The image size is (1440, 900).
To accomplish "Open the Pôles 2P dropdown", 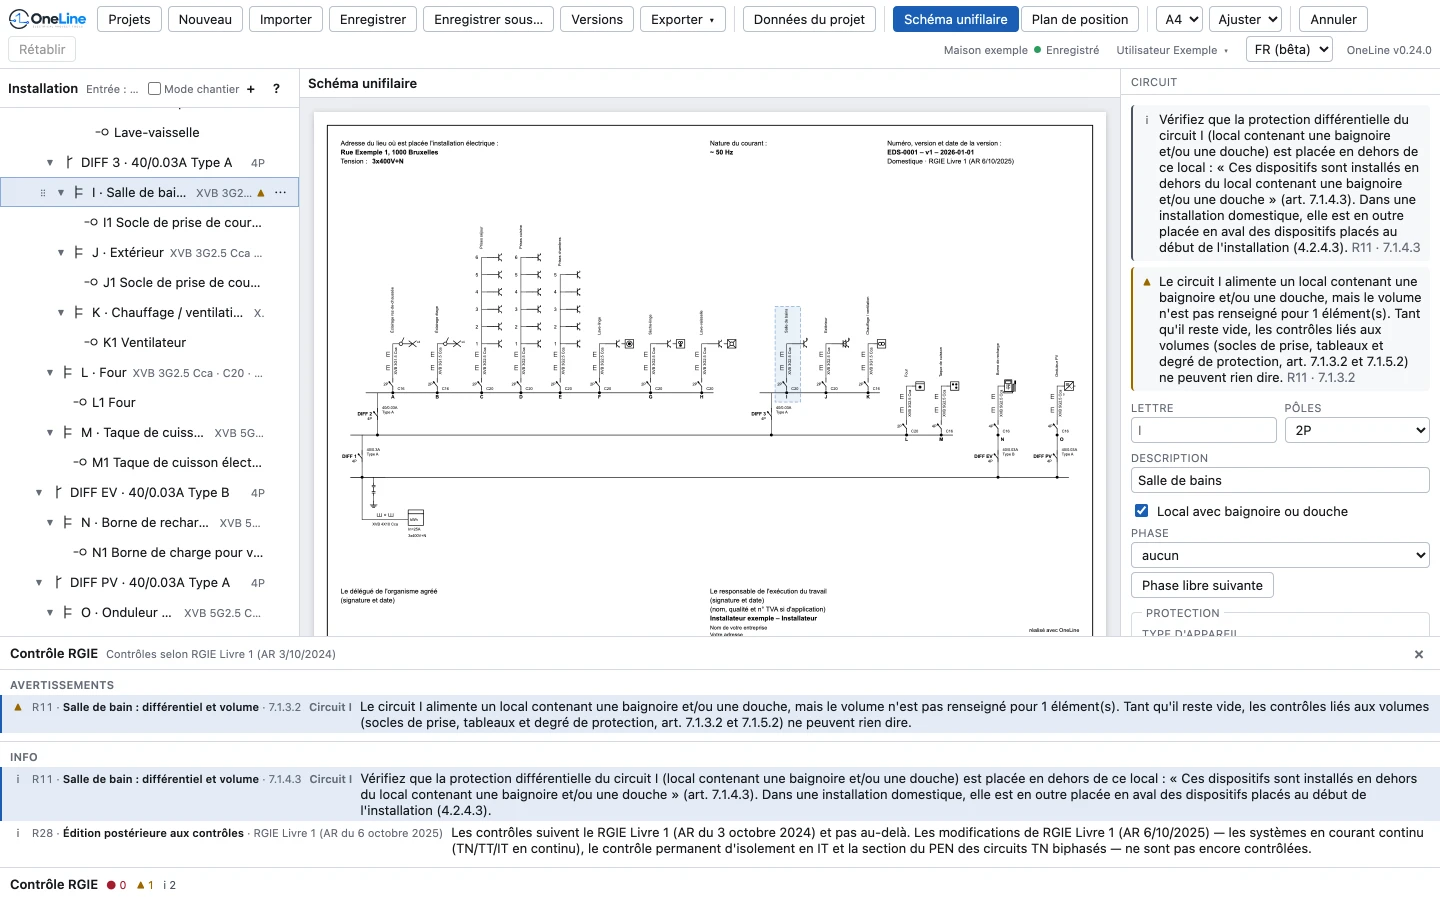I will [x=1357, y=430].
